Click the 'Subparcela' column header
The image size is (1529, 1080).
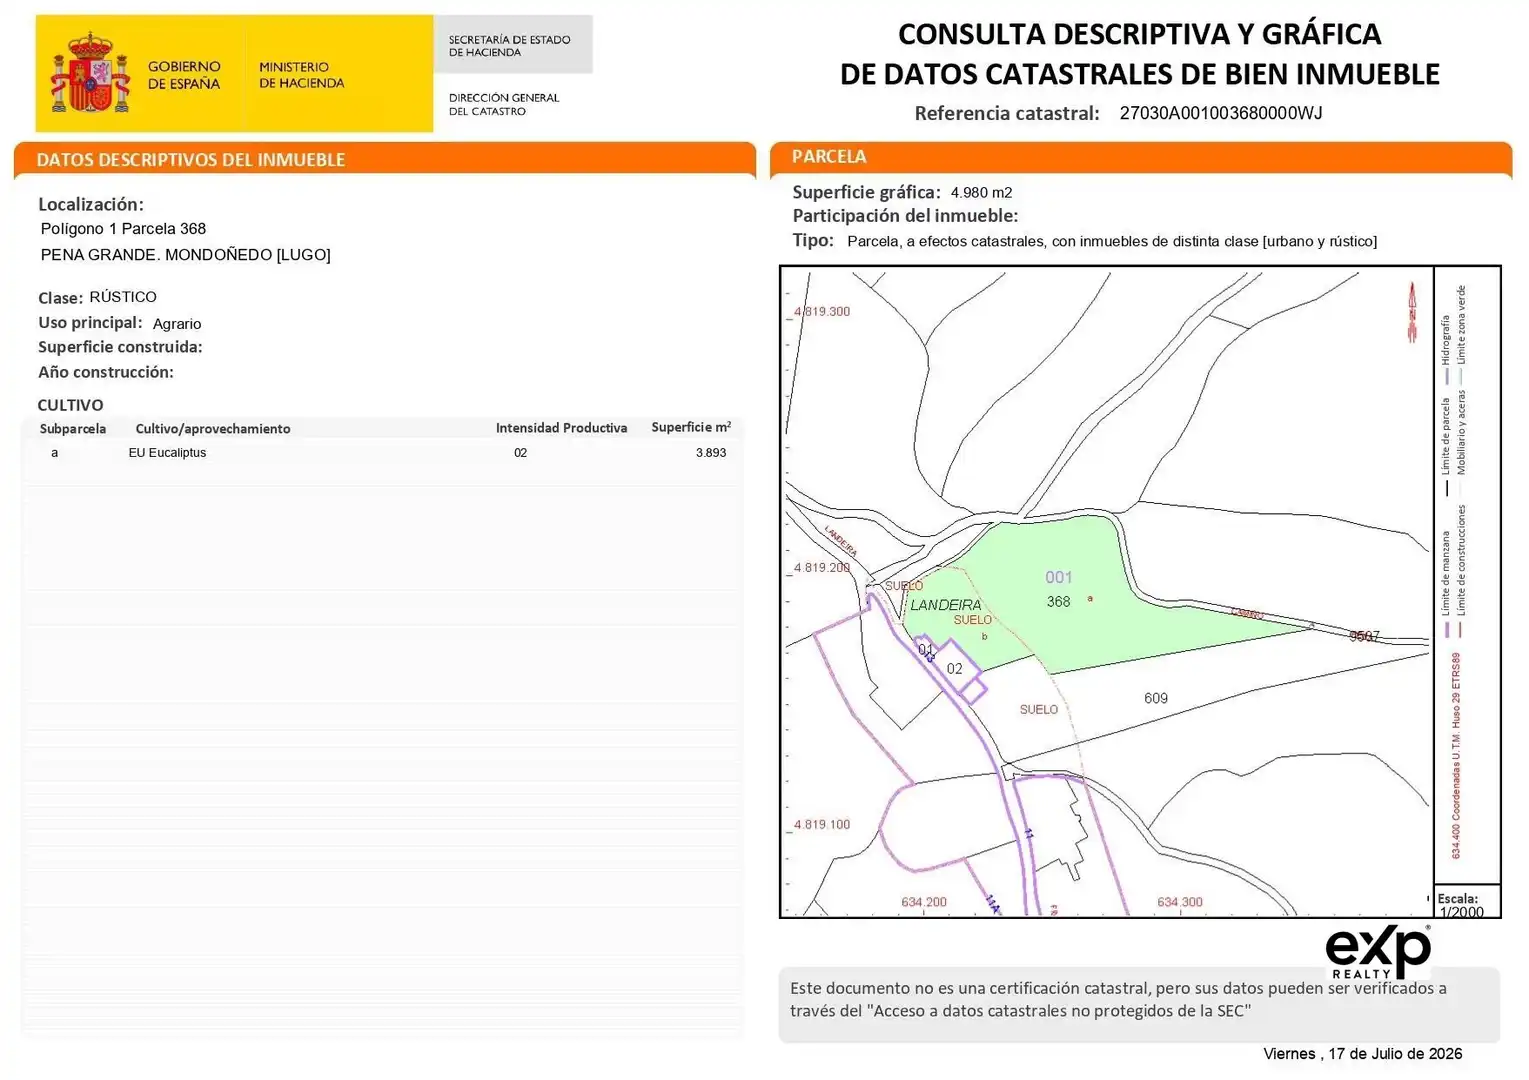[x=73, y=429]
